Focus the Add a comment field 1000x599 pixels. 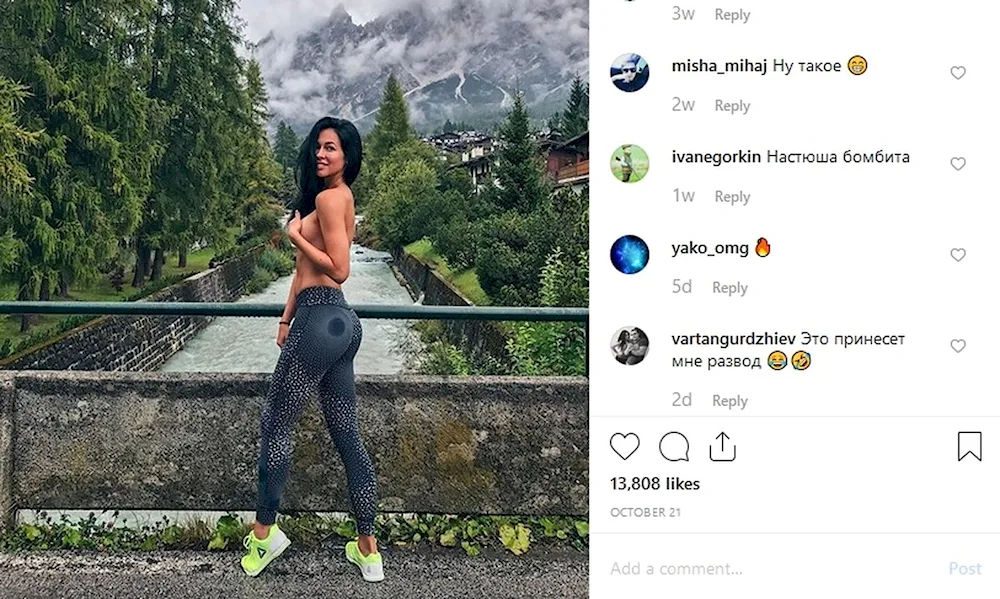(772, 568)
